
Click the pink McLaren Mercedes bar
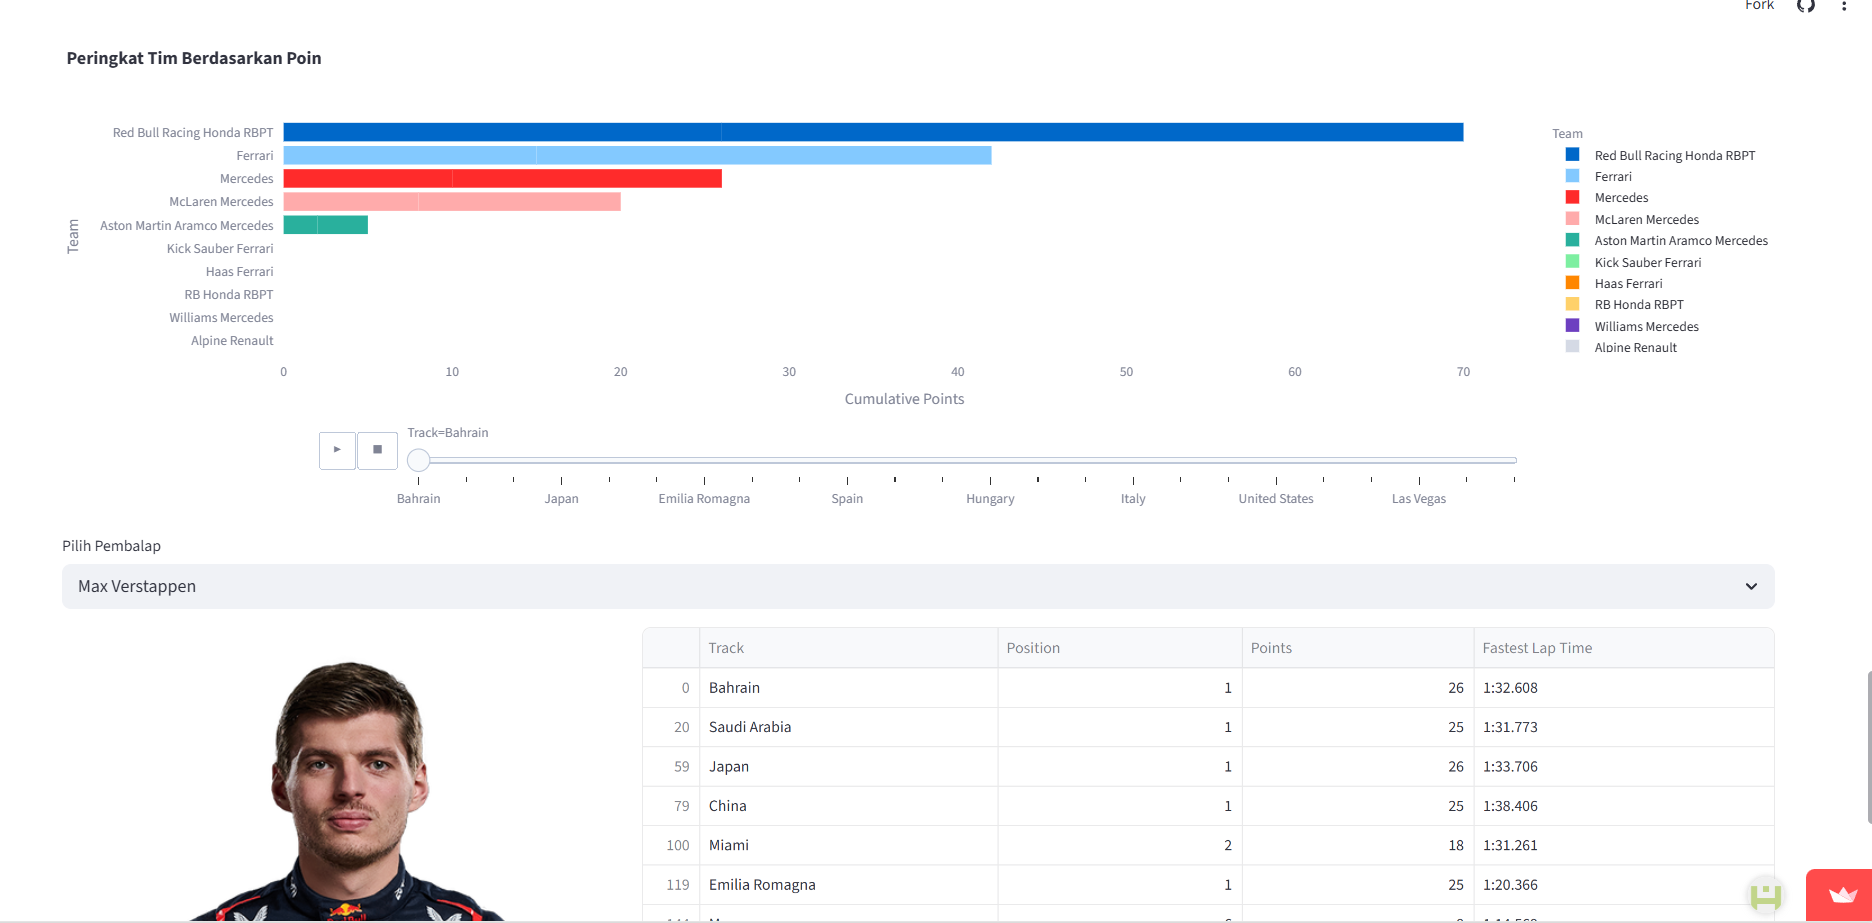pos(452,201)
